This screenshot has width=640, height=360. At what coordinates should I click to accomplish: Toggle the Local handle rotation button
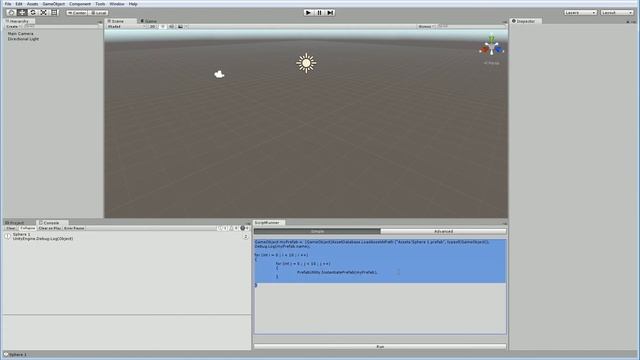click(x=98, y=13)
